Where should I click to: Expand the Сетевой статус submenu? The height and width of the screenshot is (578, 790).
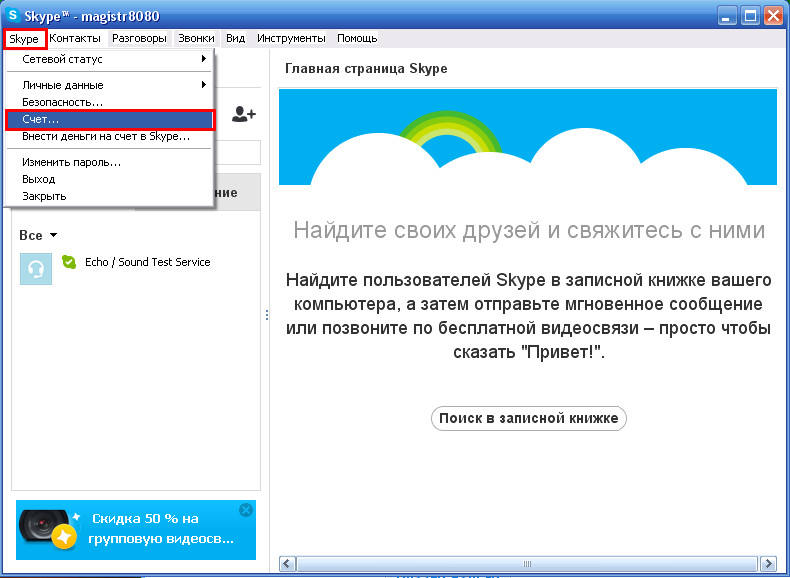pyautogui.click(x=110, y=59)
